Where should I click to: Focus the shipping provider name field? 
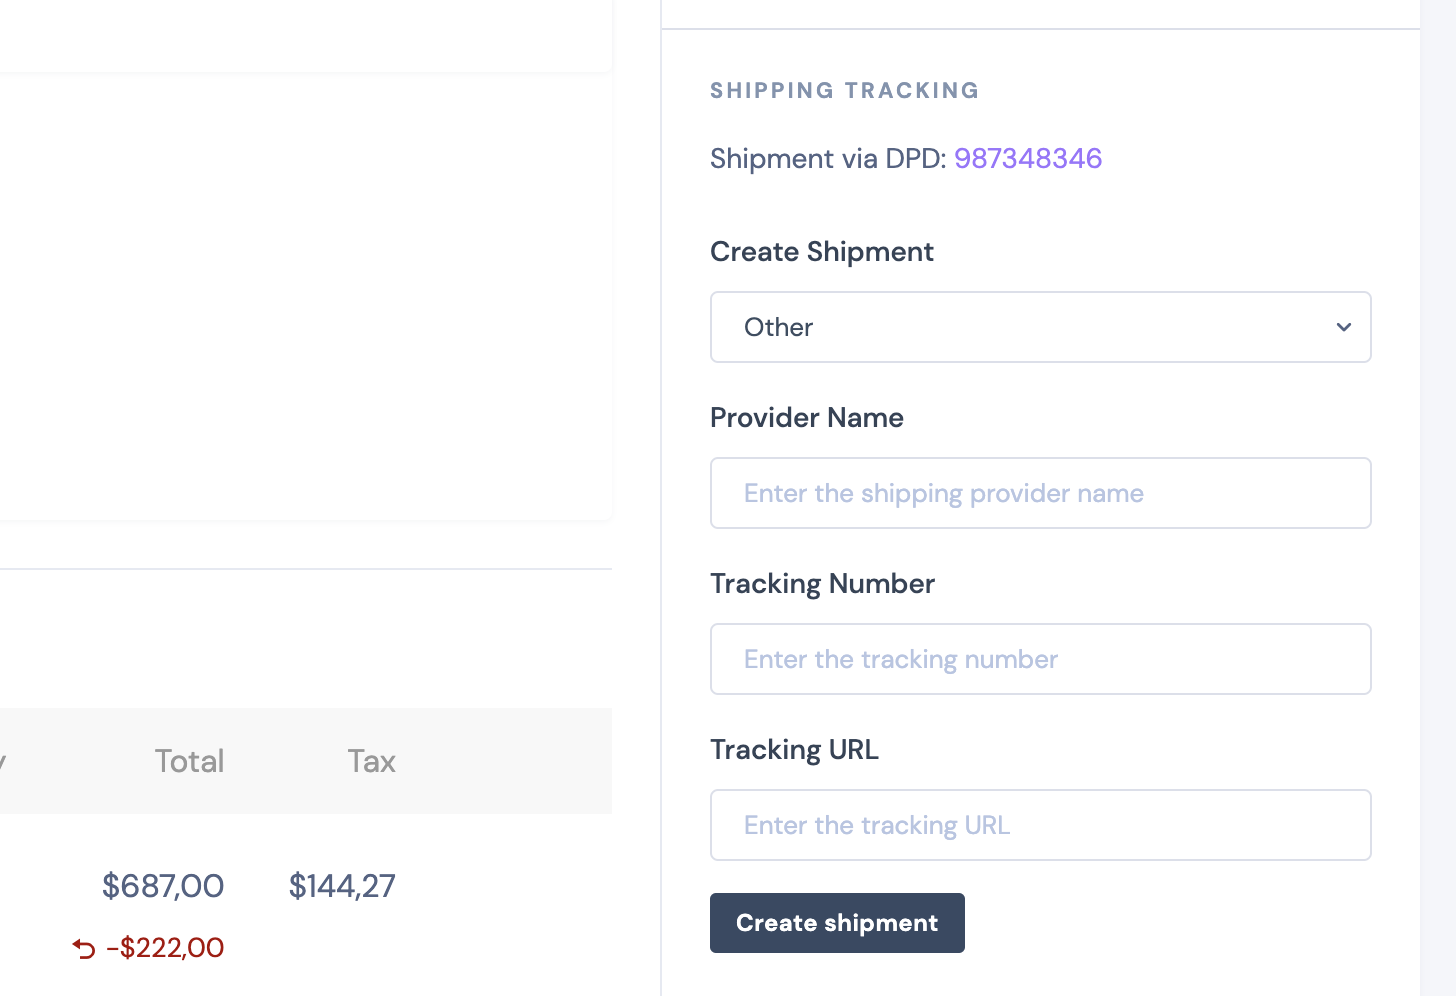click(x=1040, y=493)
